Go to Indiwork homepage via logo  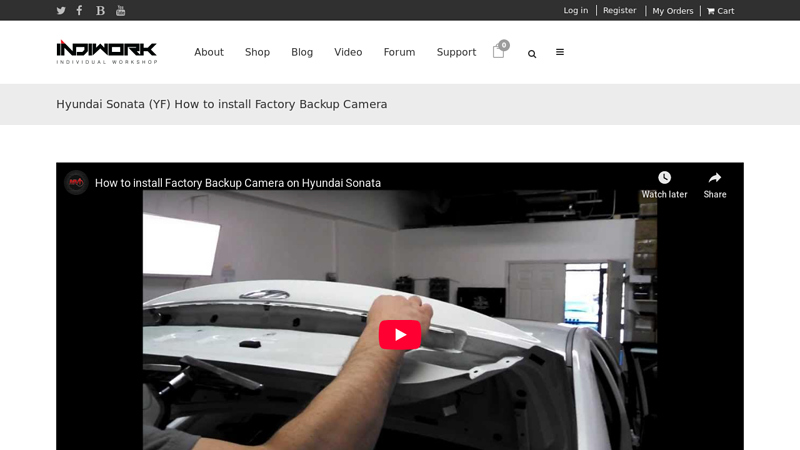[x=107, y=52]
